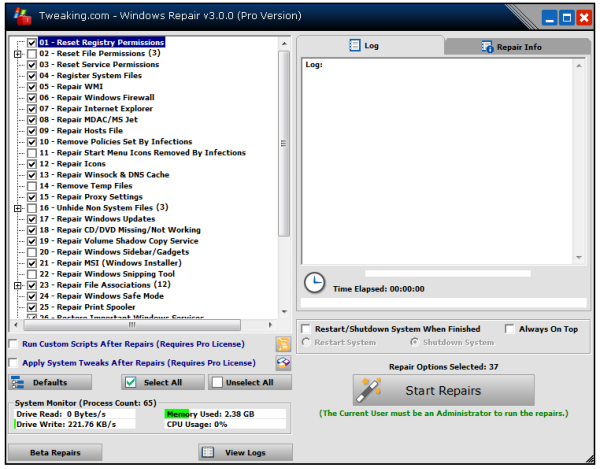Click the Log panel scroll down arrow
This screenshot has height=469, width=600.
[x=579, y=257]
